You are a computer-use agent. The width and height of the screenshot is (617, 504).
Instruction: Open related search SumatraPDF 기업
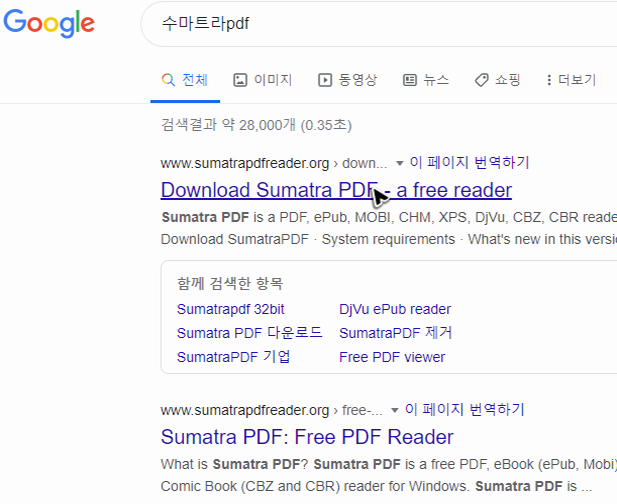[x=233, y=357]
